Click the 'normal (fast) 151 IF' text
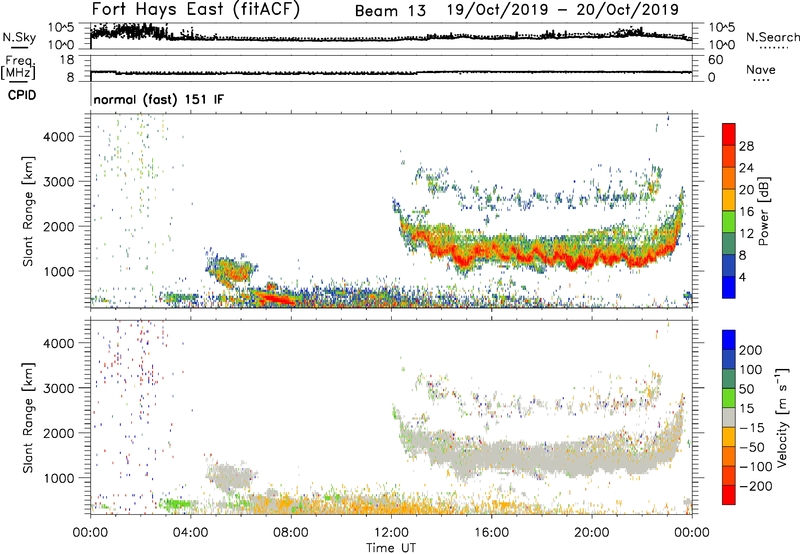Screen dimensions: 800x554 click(159, 99)
